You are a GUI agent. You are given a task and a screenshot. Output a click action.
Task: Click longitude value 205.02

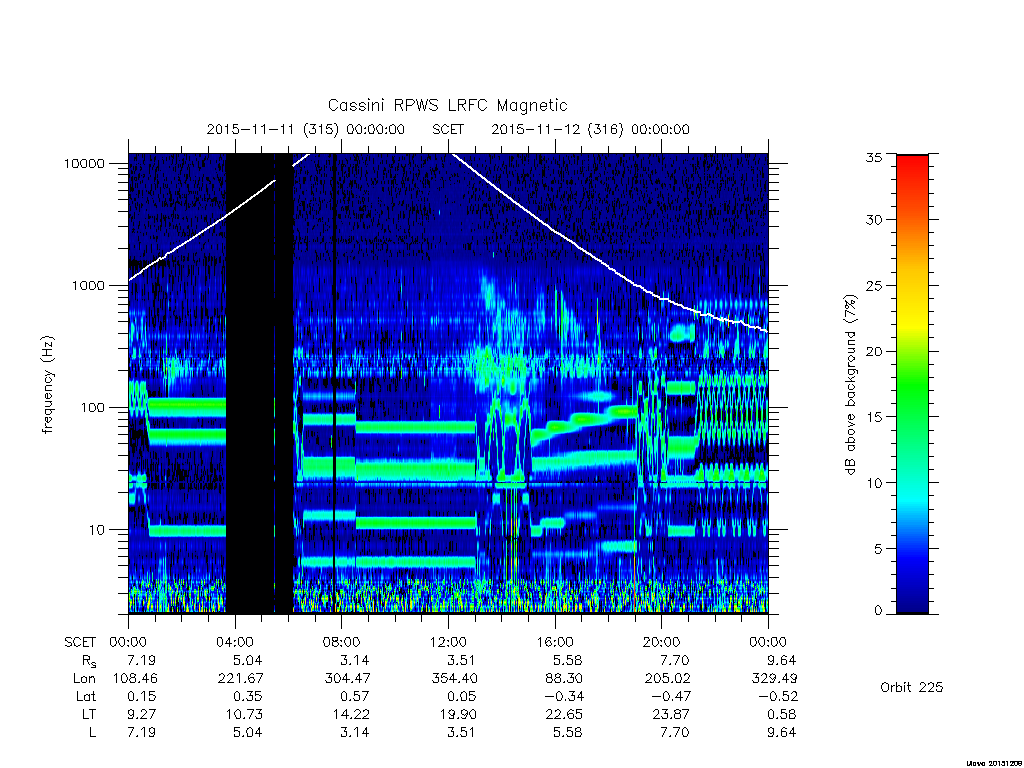[667, 679]
